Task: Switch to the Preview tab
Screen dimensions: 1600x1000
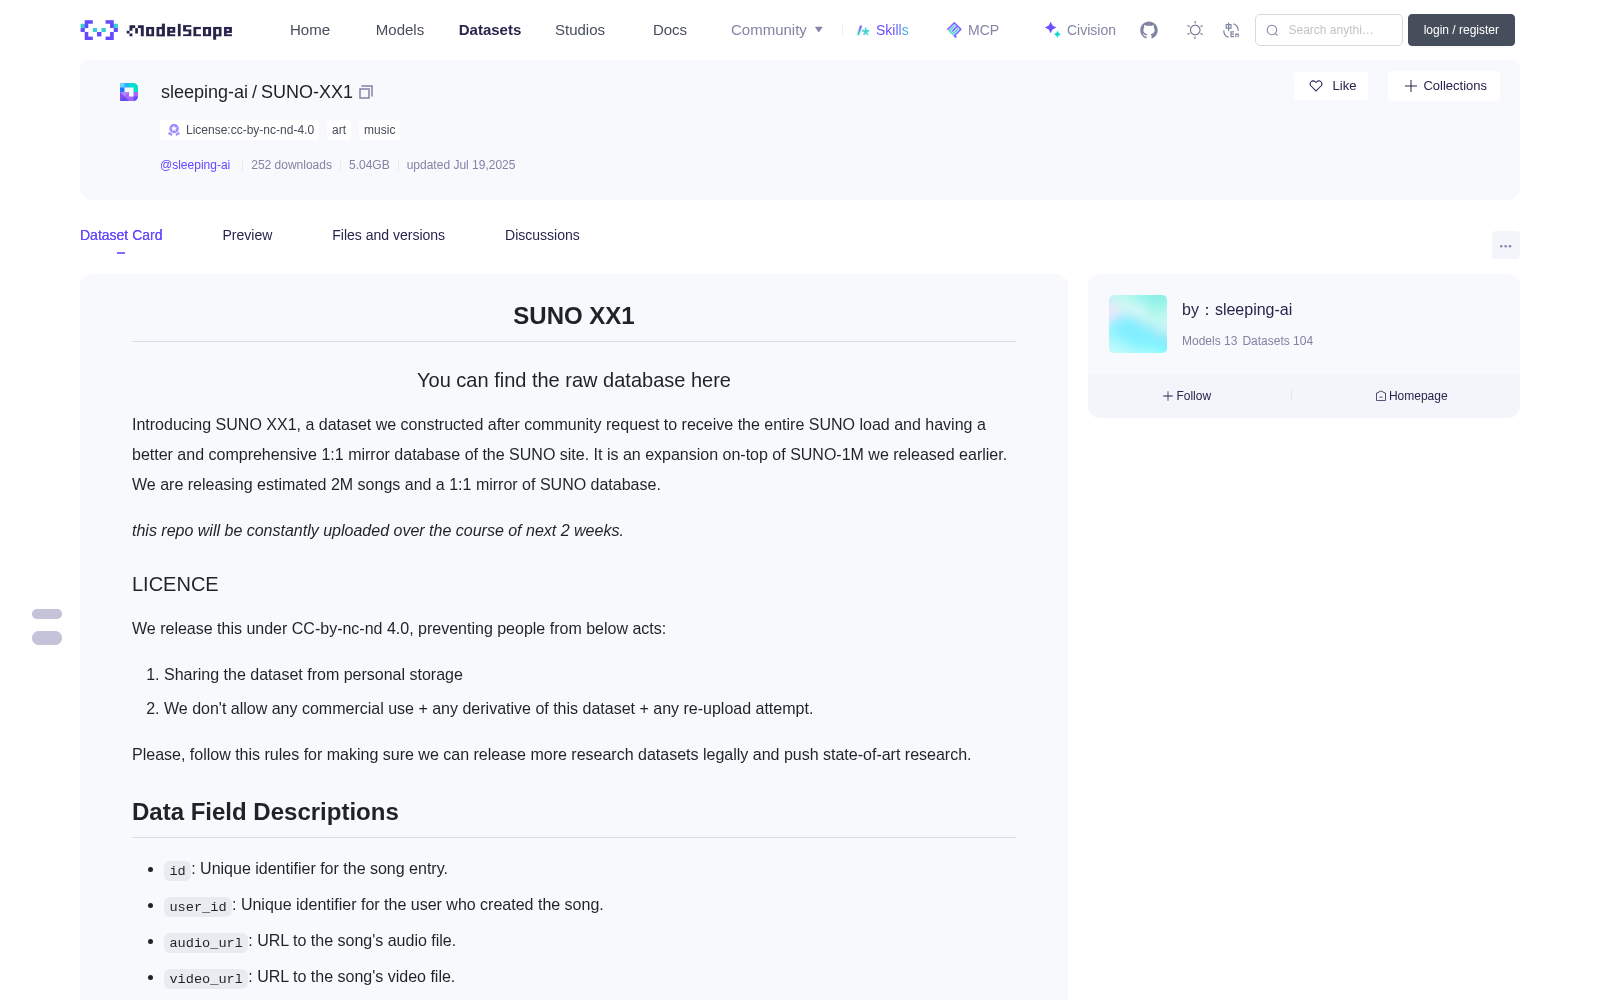Action: pos(247,235)
